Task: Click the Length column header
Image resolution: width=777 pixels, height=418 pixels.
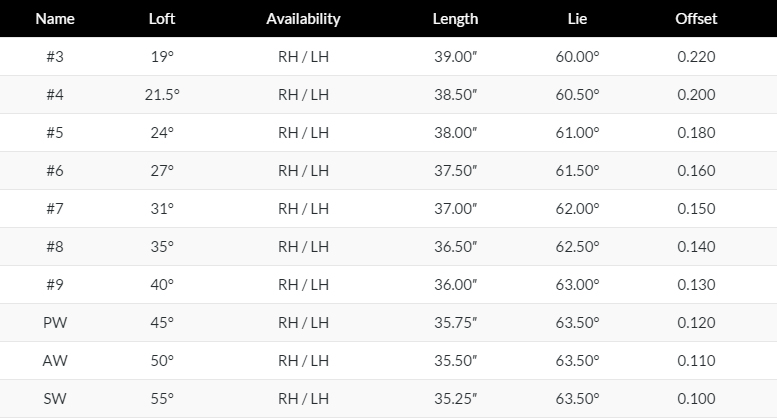Action: click(x=455, y=19)
